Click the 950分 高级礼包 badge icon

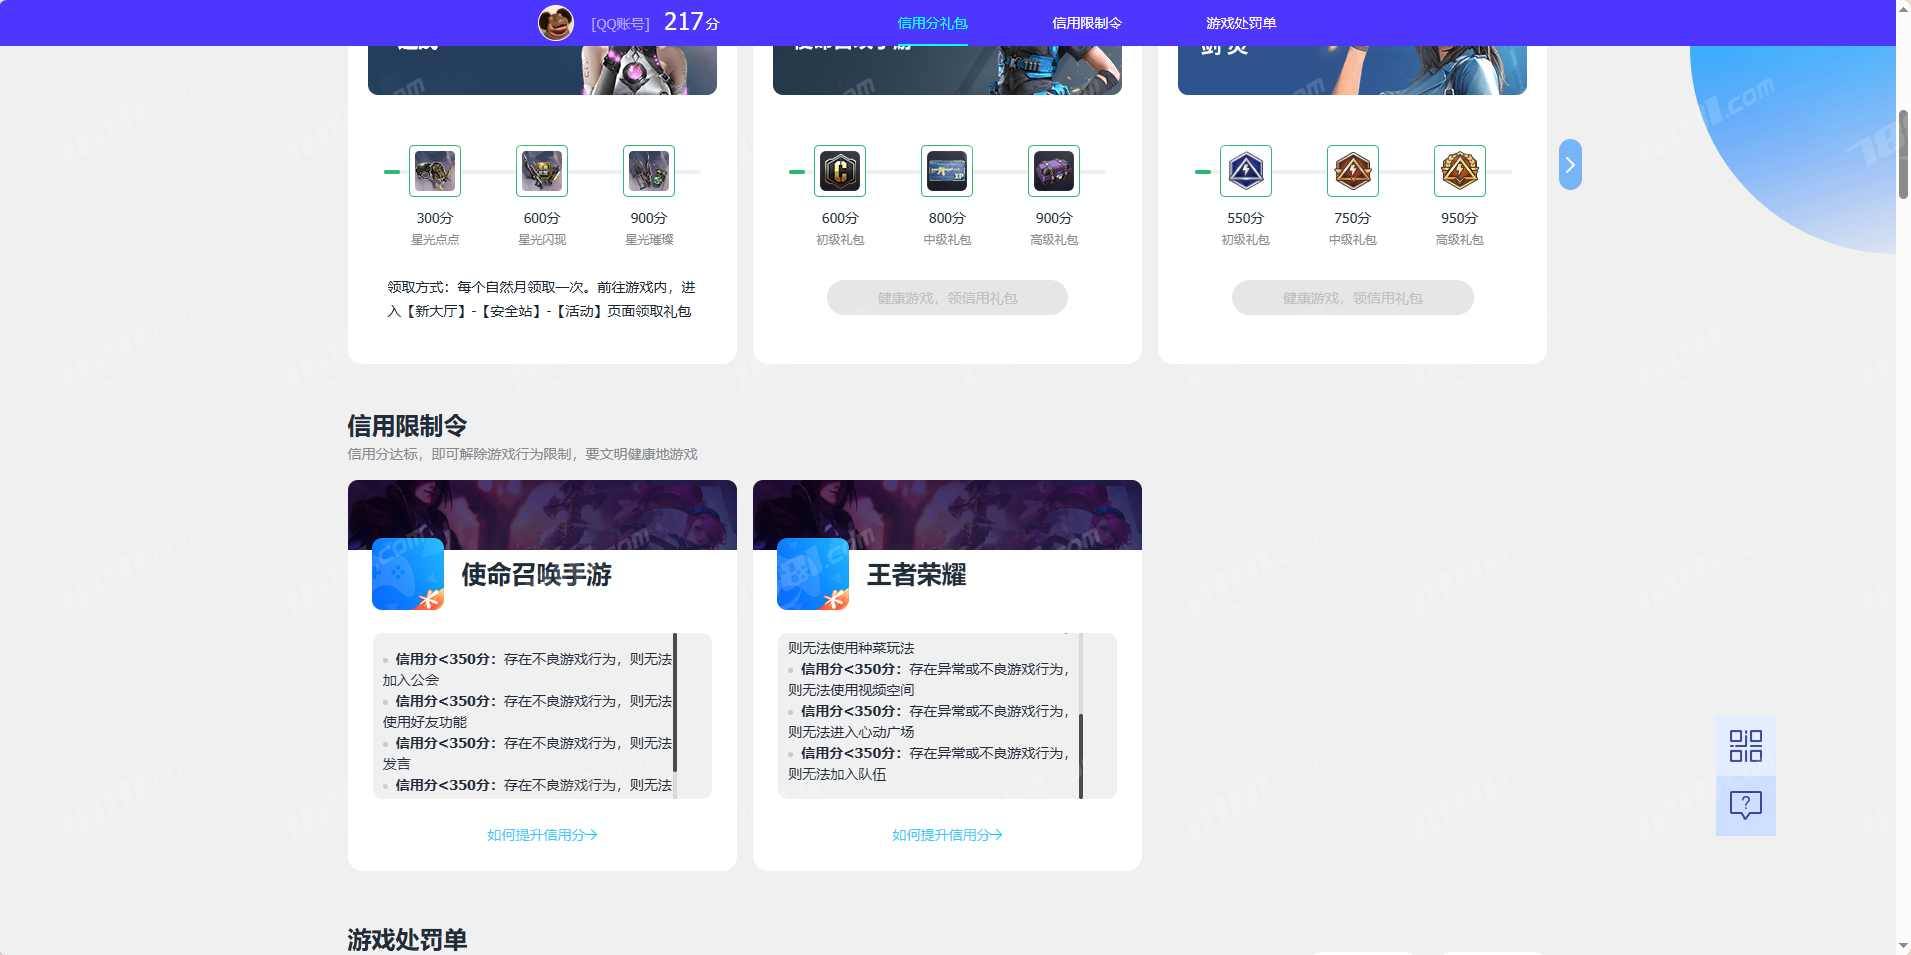coord(1460,171)
